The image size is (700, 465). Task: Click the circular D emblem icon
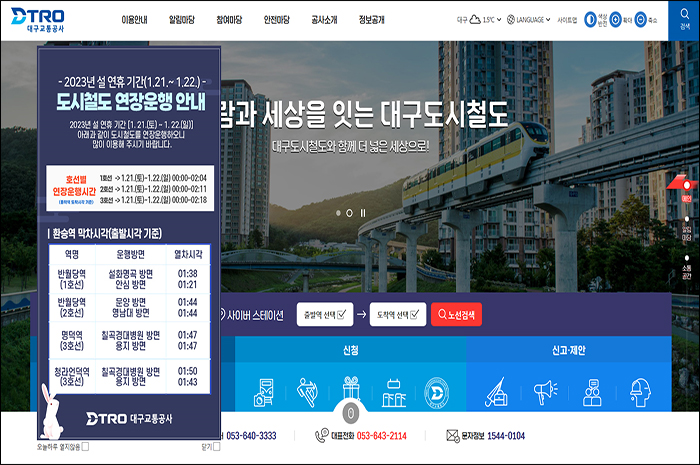click(437, 393)
